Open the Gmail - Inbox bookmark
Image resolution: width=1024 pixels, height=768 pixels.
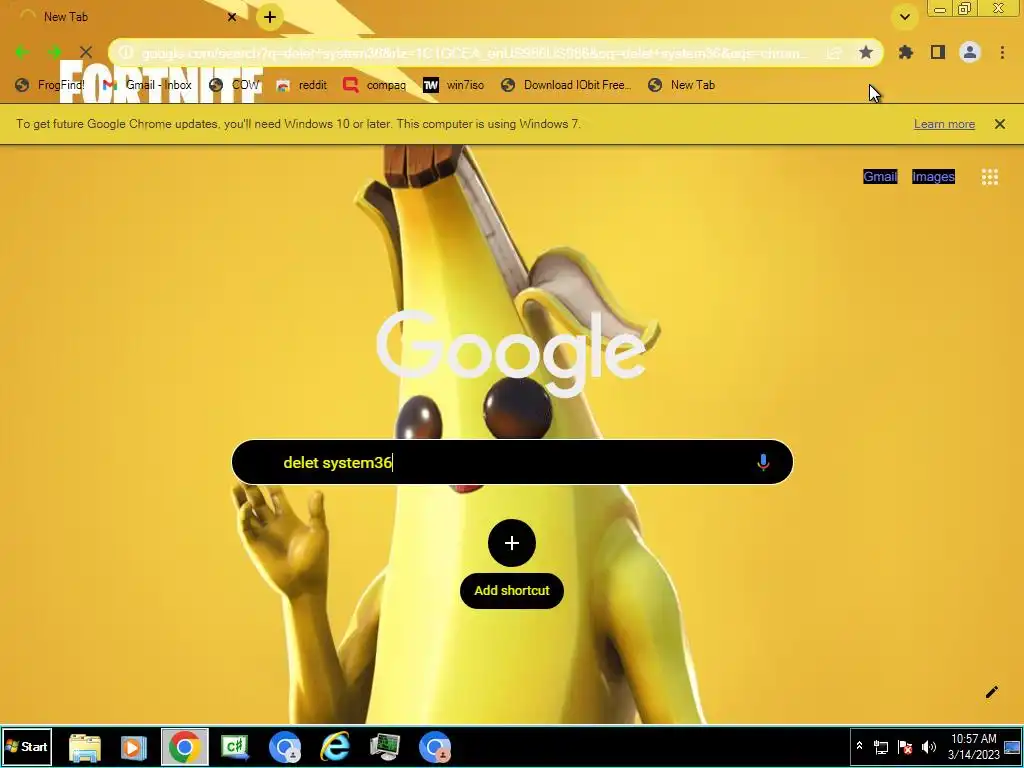point(148,85)
